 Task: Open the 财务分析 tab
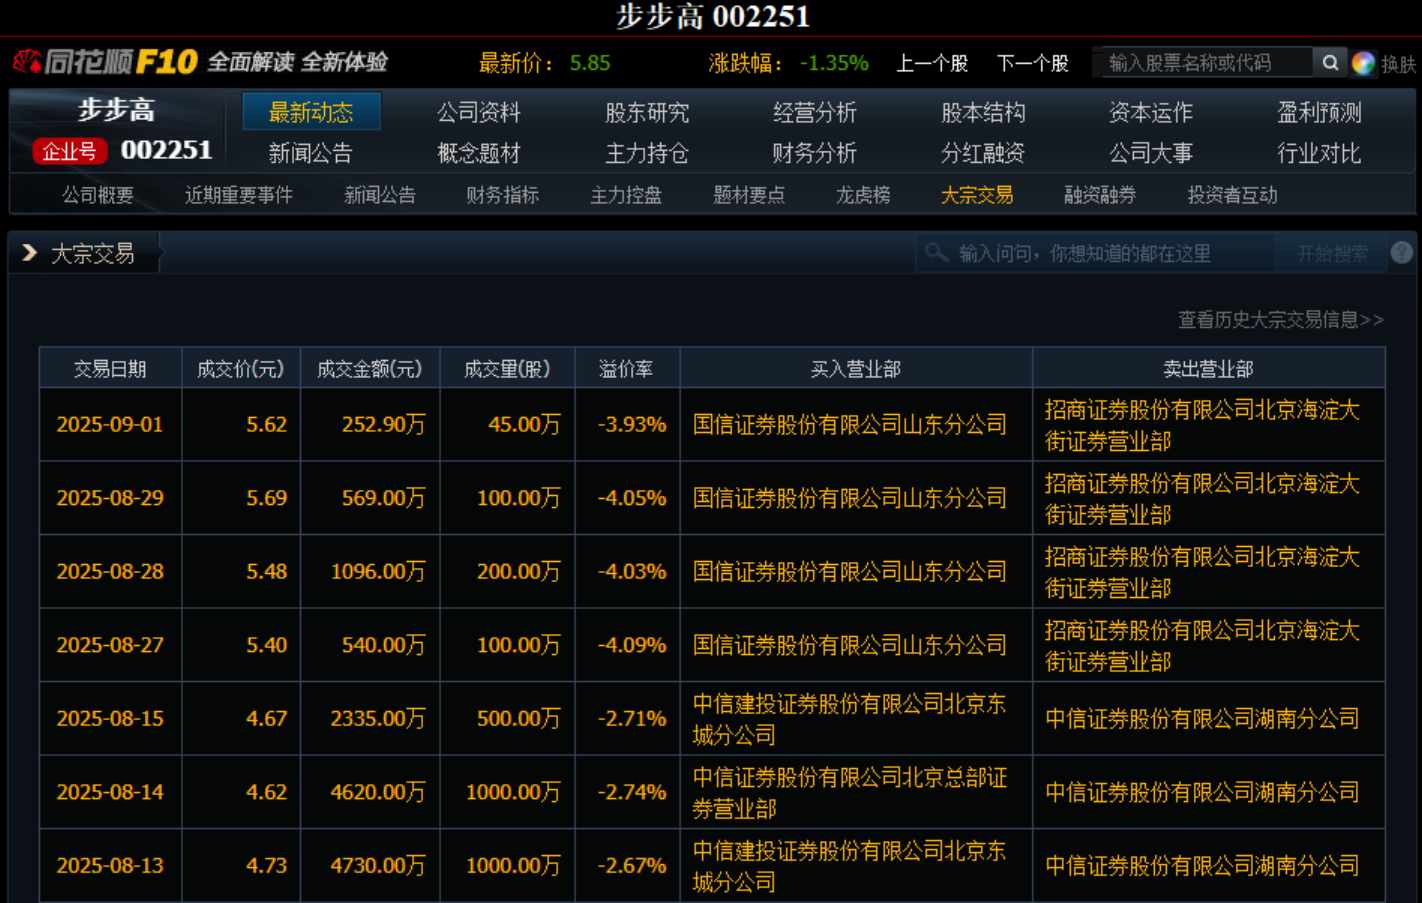(x=815, y=153)
